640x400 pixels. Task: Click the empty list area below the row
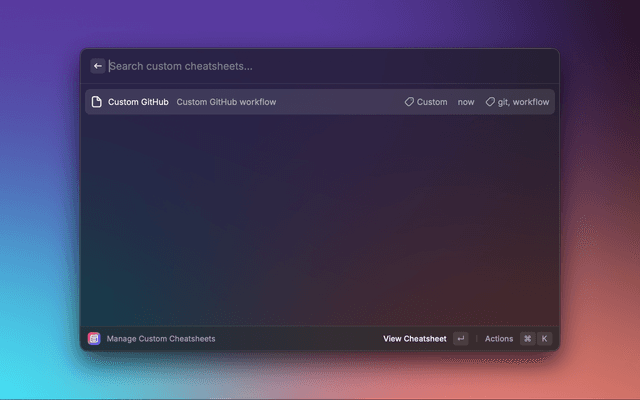tap(320, 220)
